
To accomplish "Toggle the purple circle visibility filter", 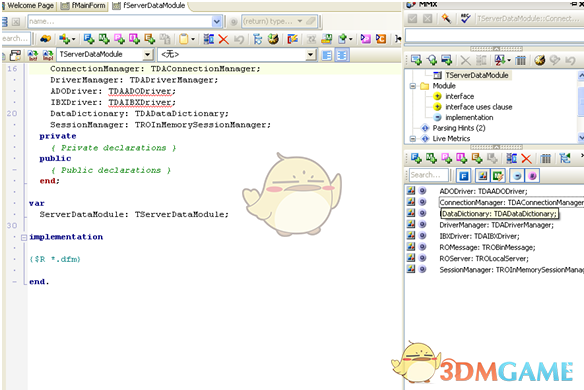I will click(x=532, y=175).
